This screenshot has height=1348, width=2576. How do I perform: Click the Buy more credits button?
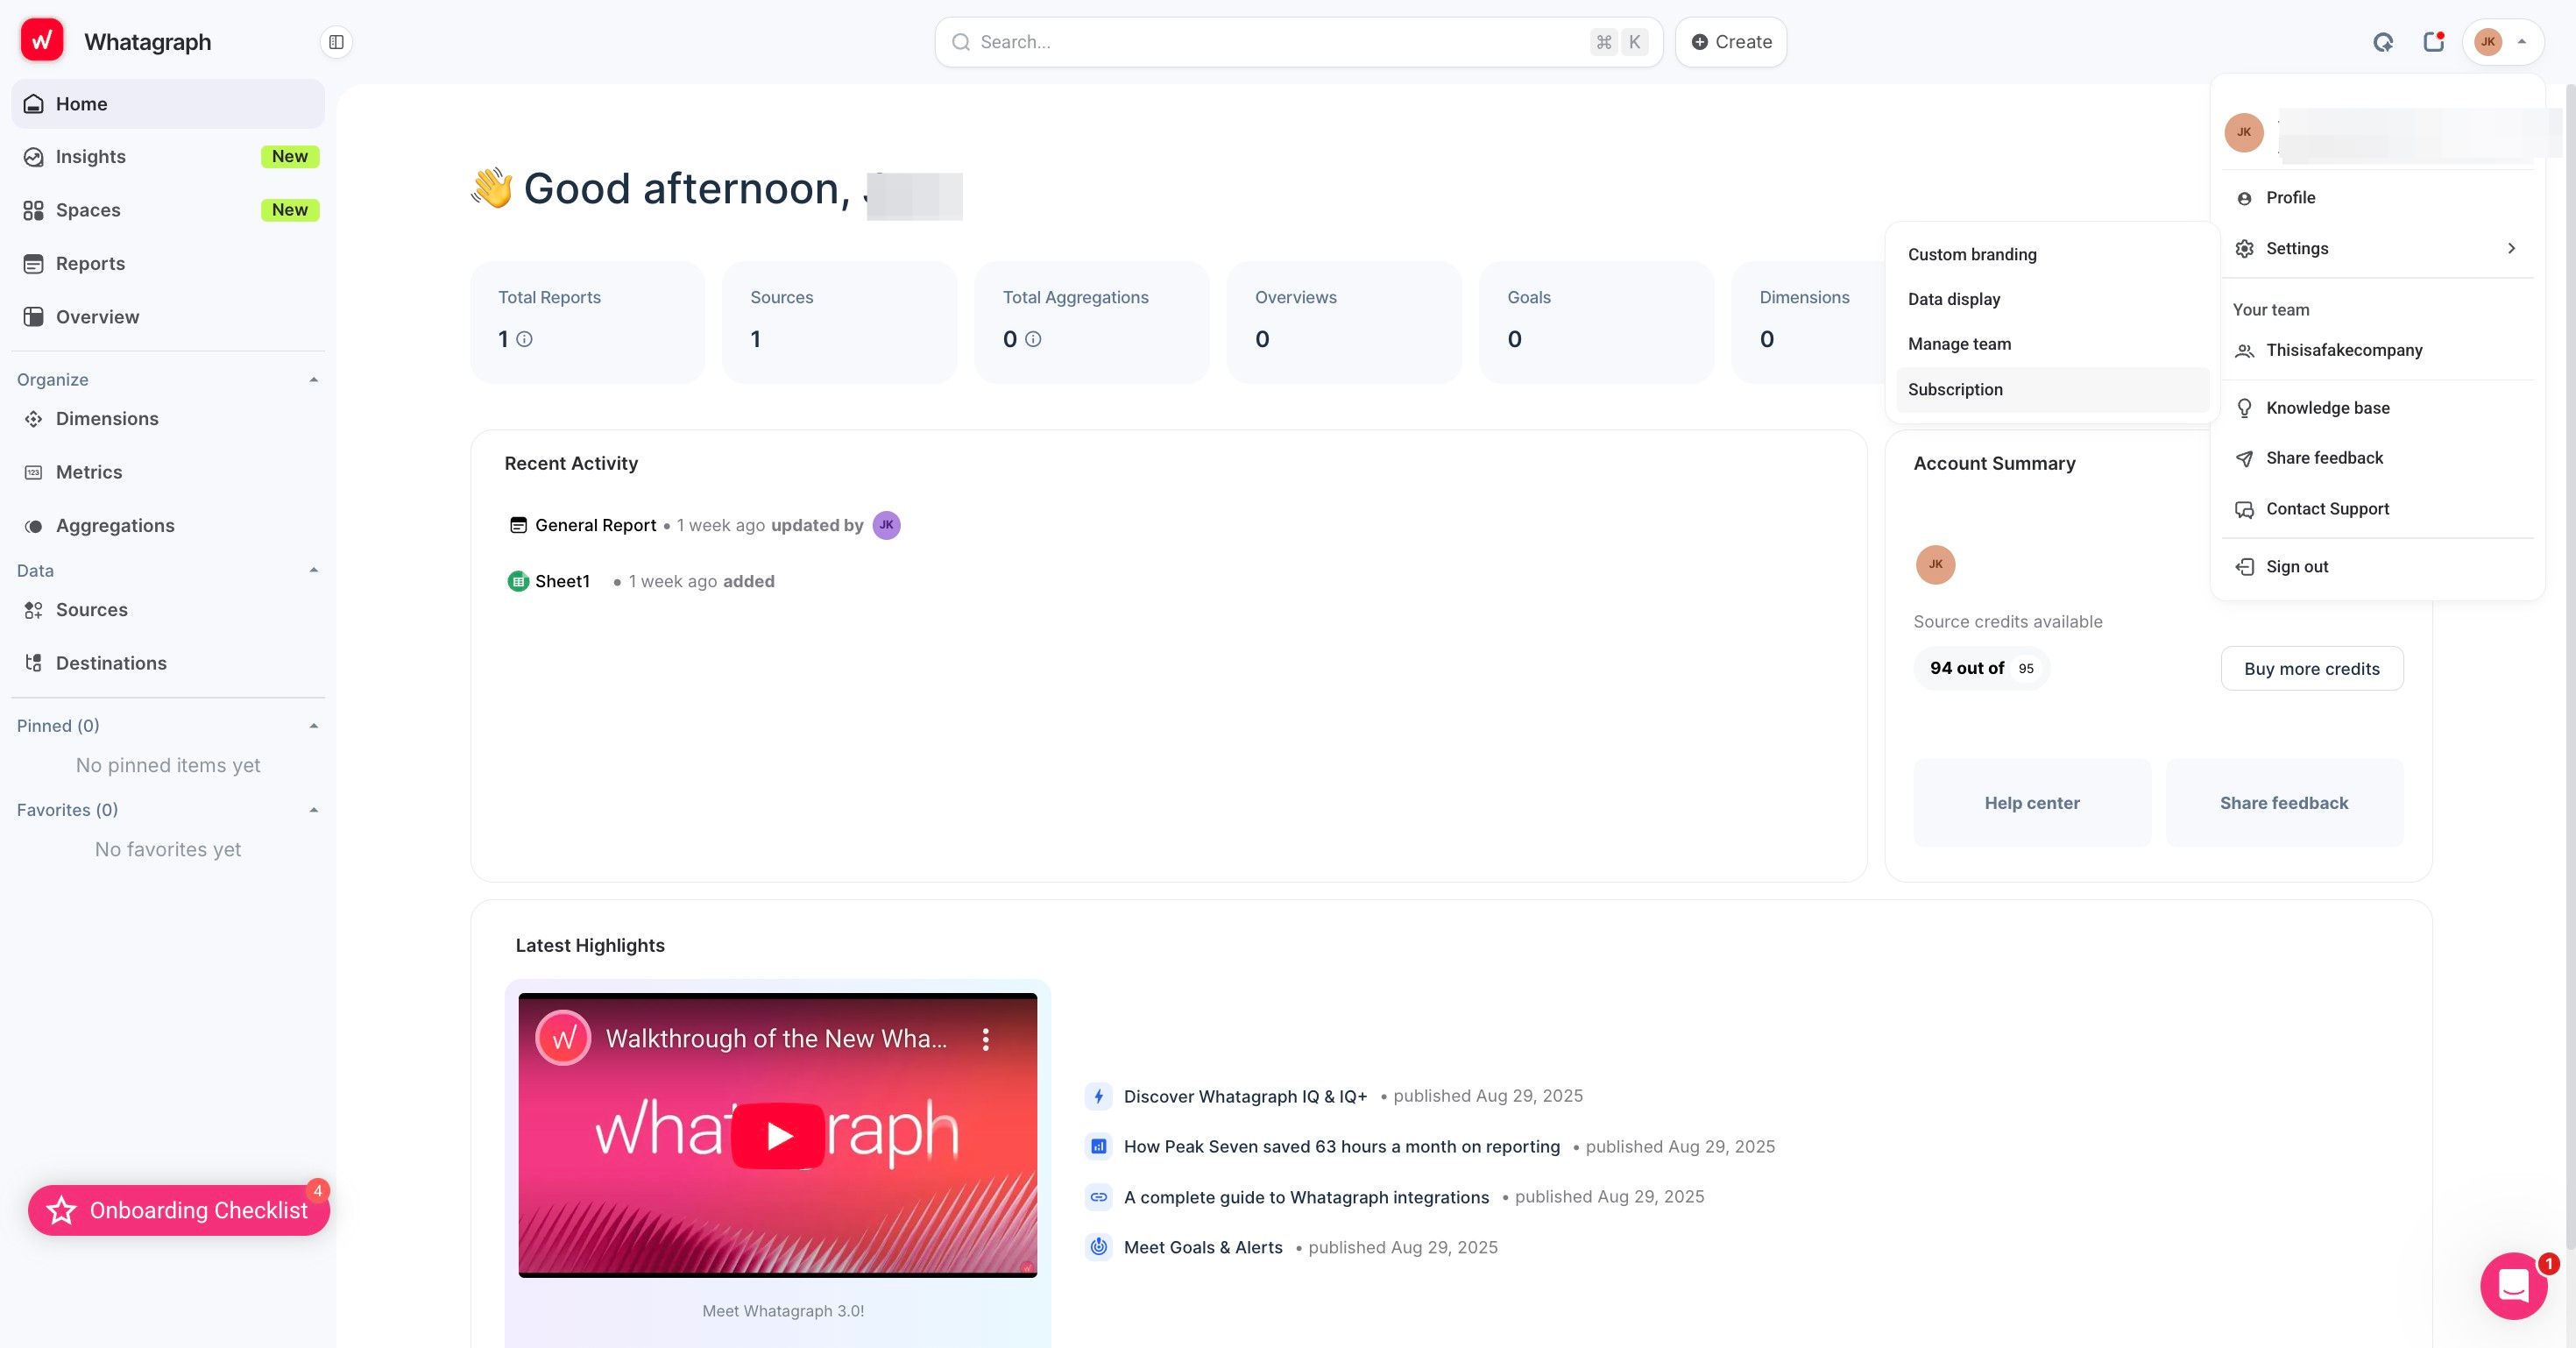point(2311,669)
